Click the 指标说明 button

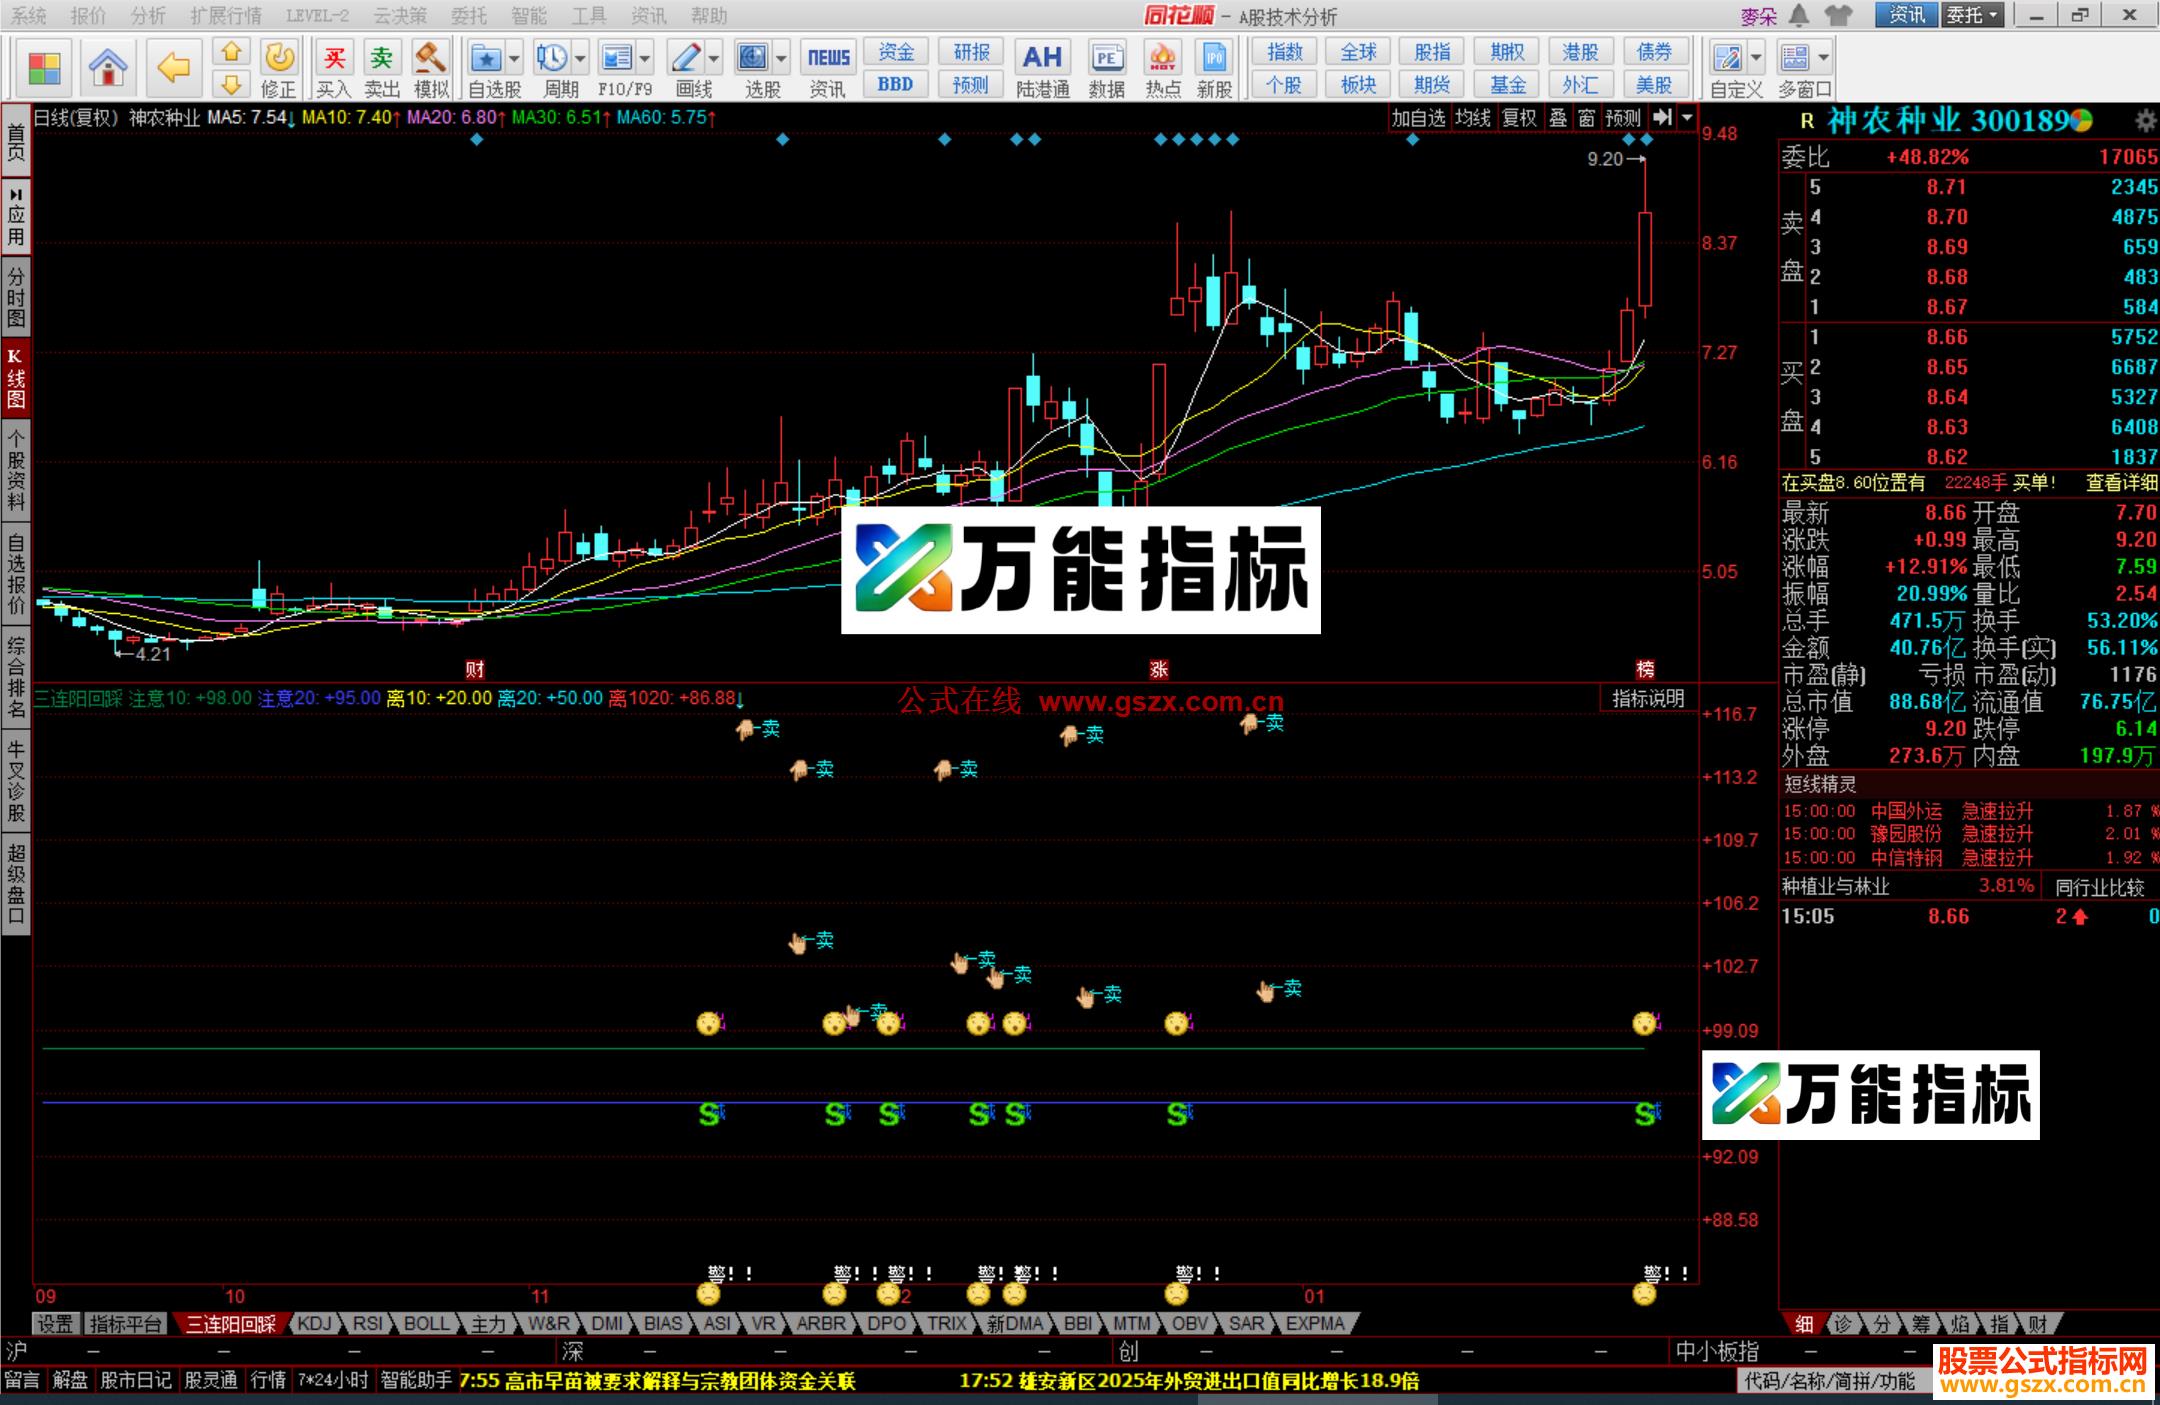pyautogui.click(x=1647, y=698)
